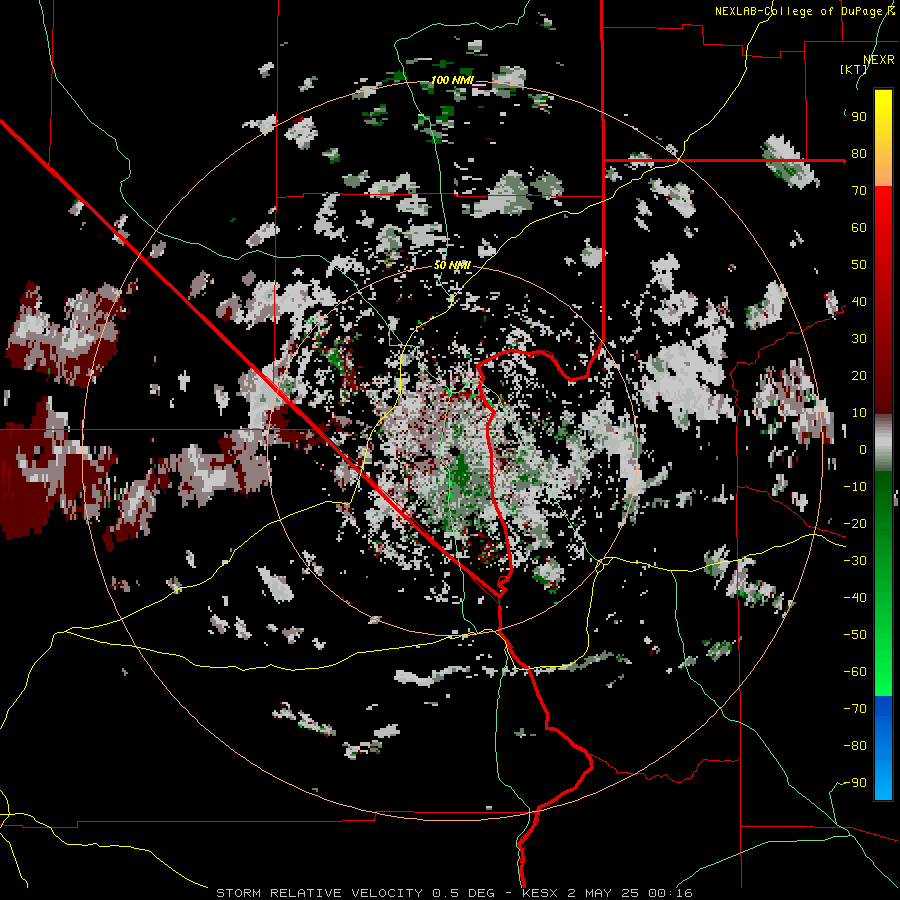Select the 50 NMI range ring label
Viewport: 900px width, 900px height.
(452, 265)
